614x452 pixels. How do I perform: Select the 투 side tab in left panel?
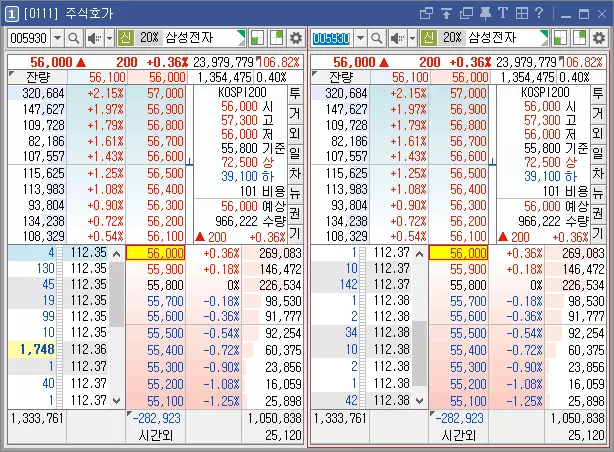coord(295,94)
